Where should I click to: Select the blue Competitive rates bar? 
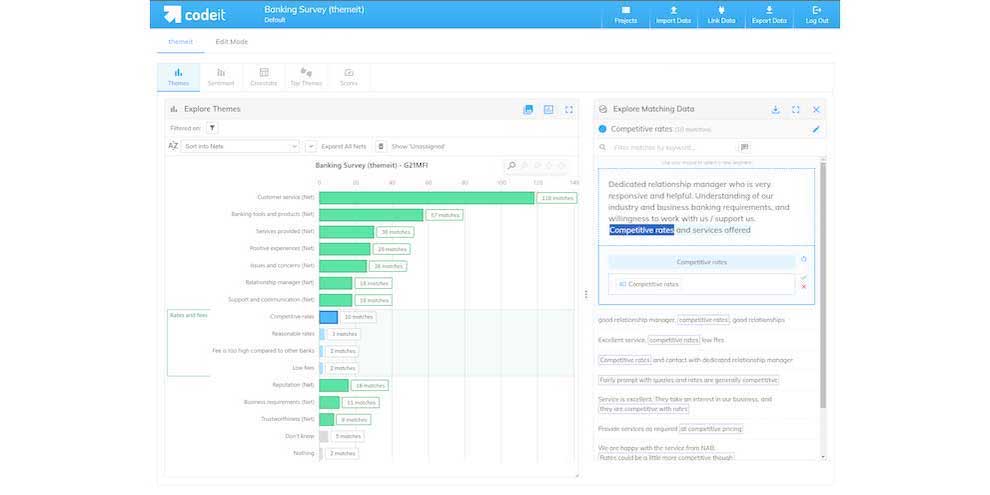[328, 317]
